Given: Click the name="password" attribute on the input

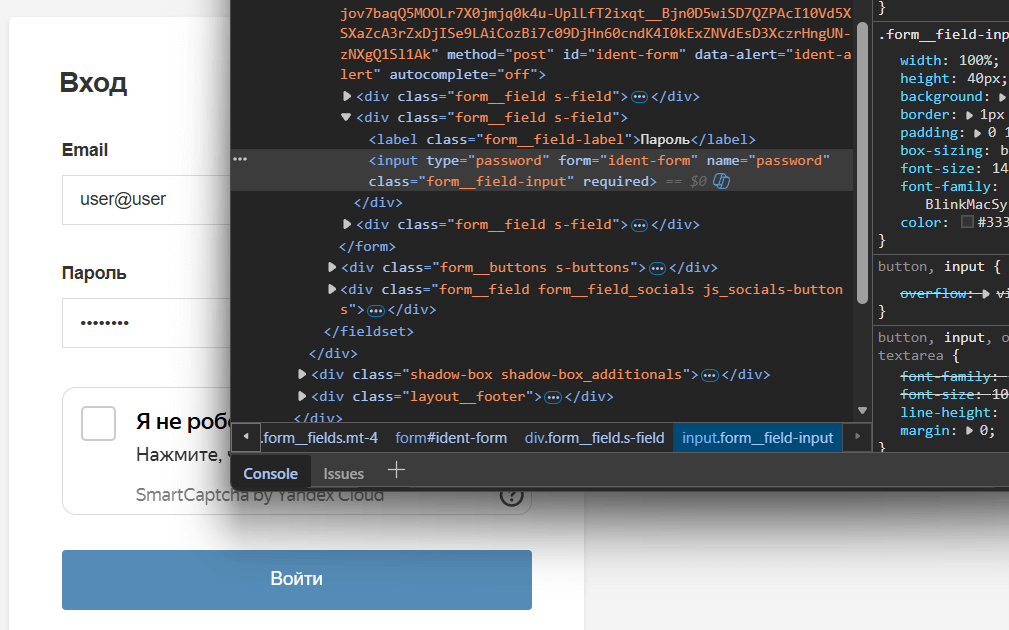Looking at the screenshot, I should point(768,160).
